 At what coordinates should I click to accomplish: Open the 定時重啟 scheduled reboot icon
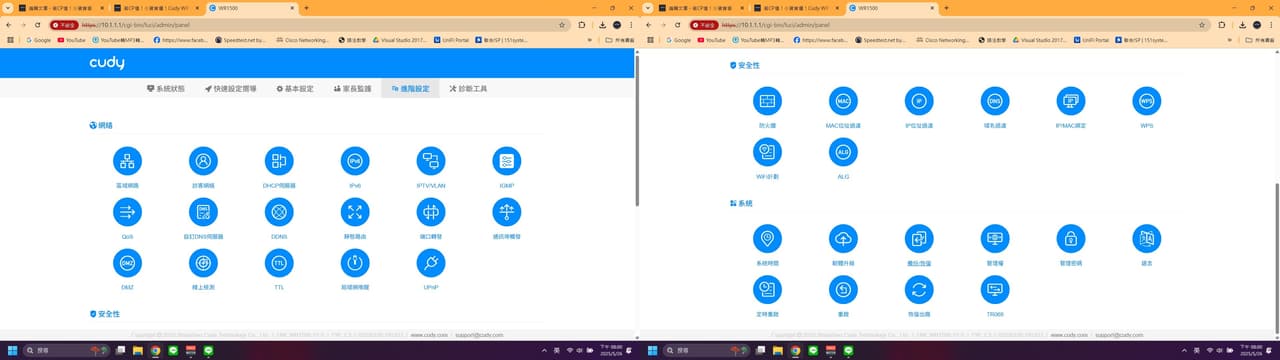tap(767, 289)
